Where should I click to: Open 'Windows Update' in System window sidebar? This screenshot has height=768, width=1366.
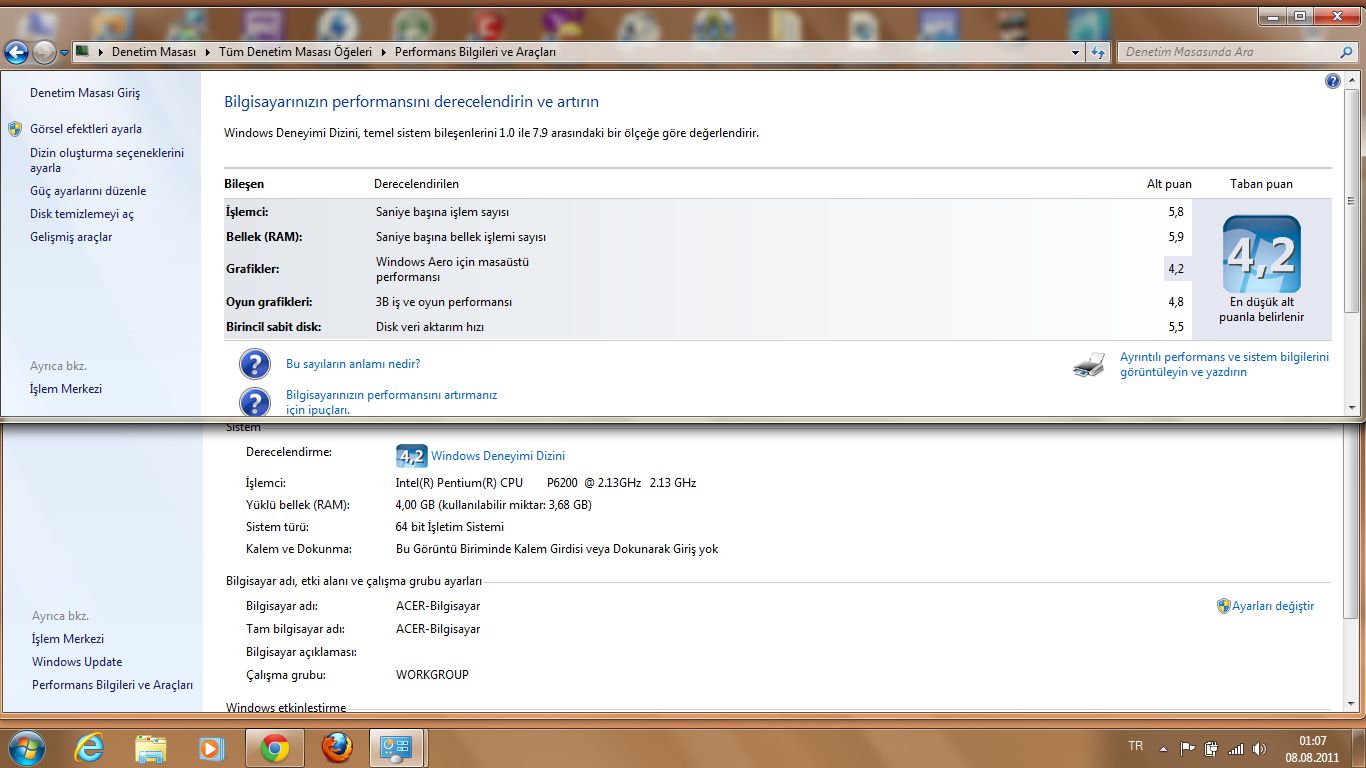pos(77,662)
